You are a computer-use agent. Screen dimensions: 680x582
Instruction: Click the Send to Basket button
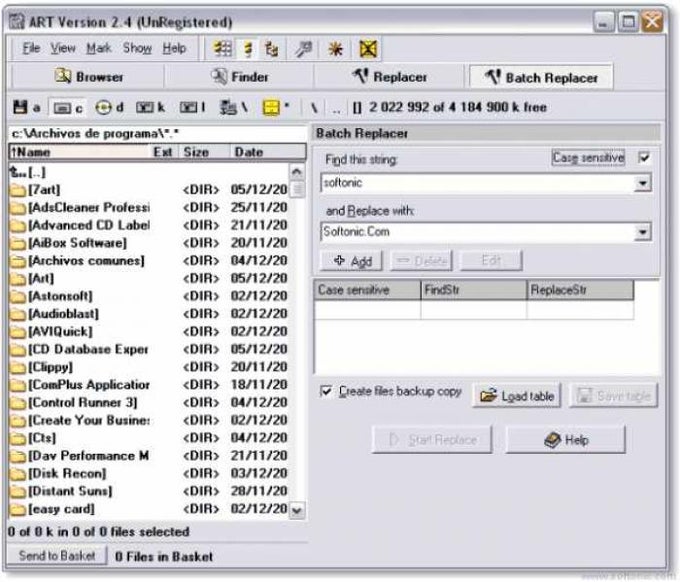(x=57, y=556)
